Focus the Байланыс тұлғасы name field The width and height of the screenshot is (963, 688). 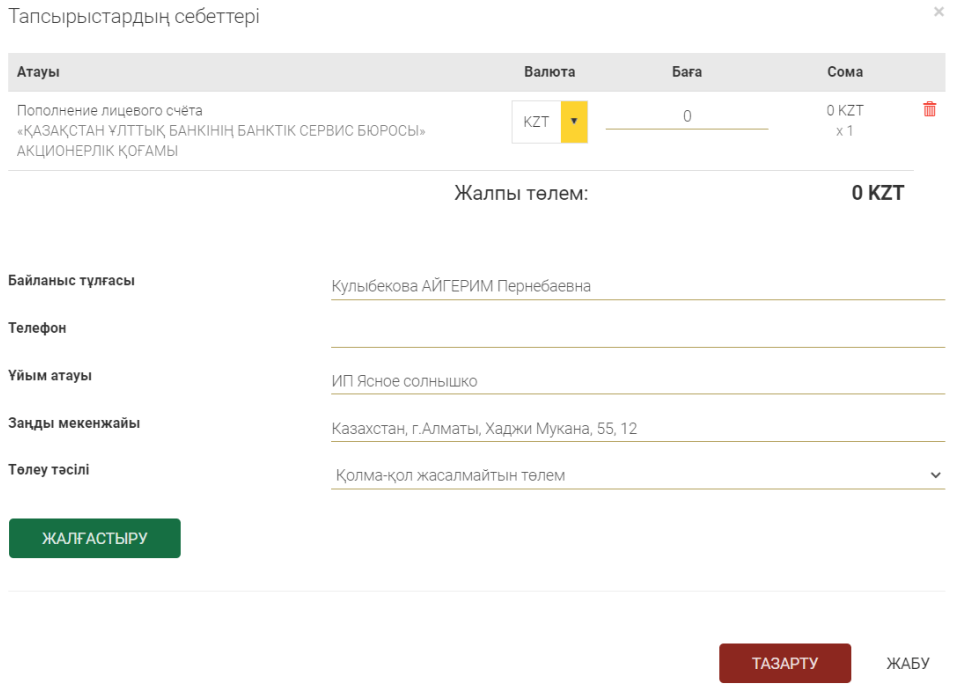pyautogui.click(x=637, y=286)
